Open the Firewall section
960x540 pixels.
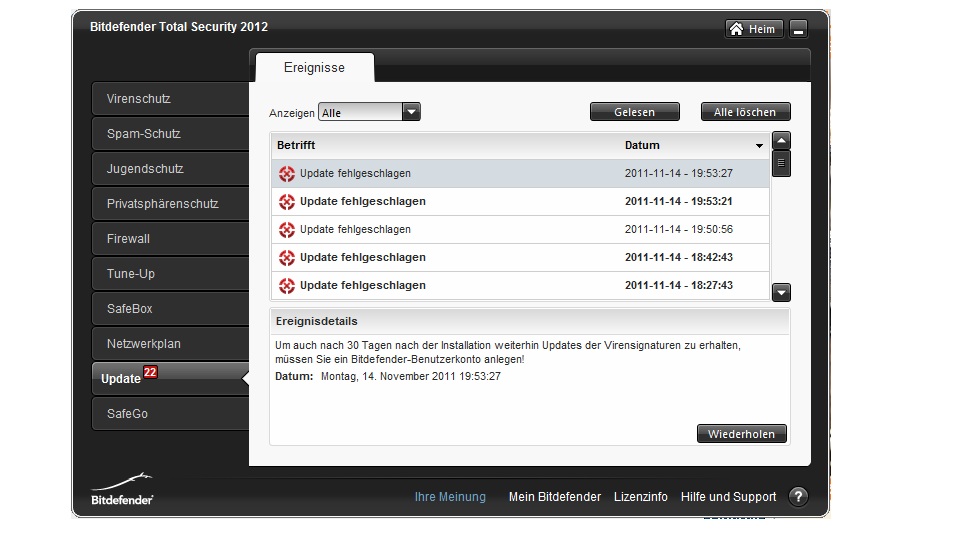point(170,239)
